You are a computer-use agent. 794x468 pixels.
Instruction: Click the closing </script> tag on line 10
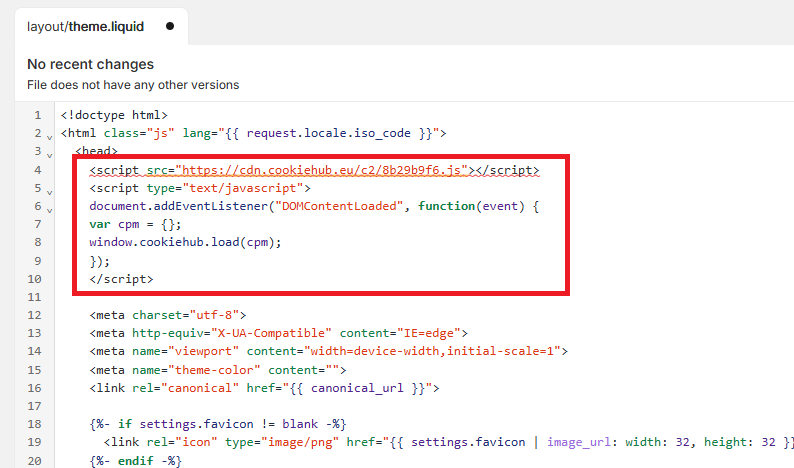122,279
